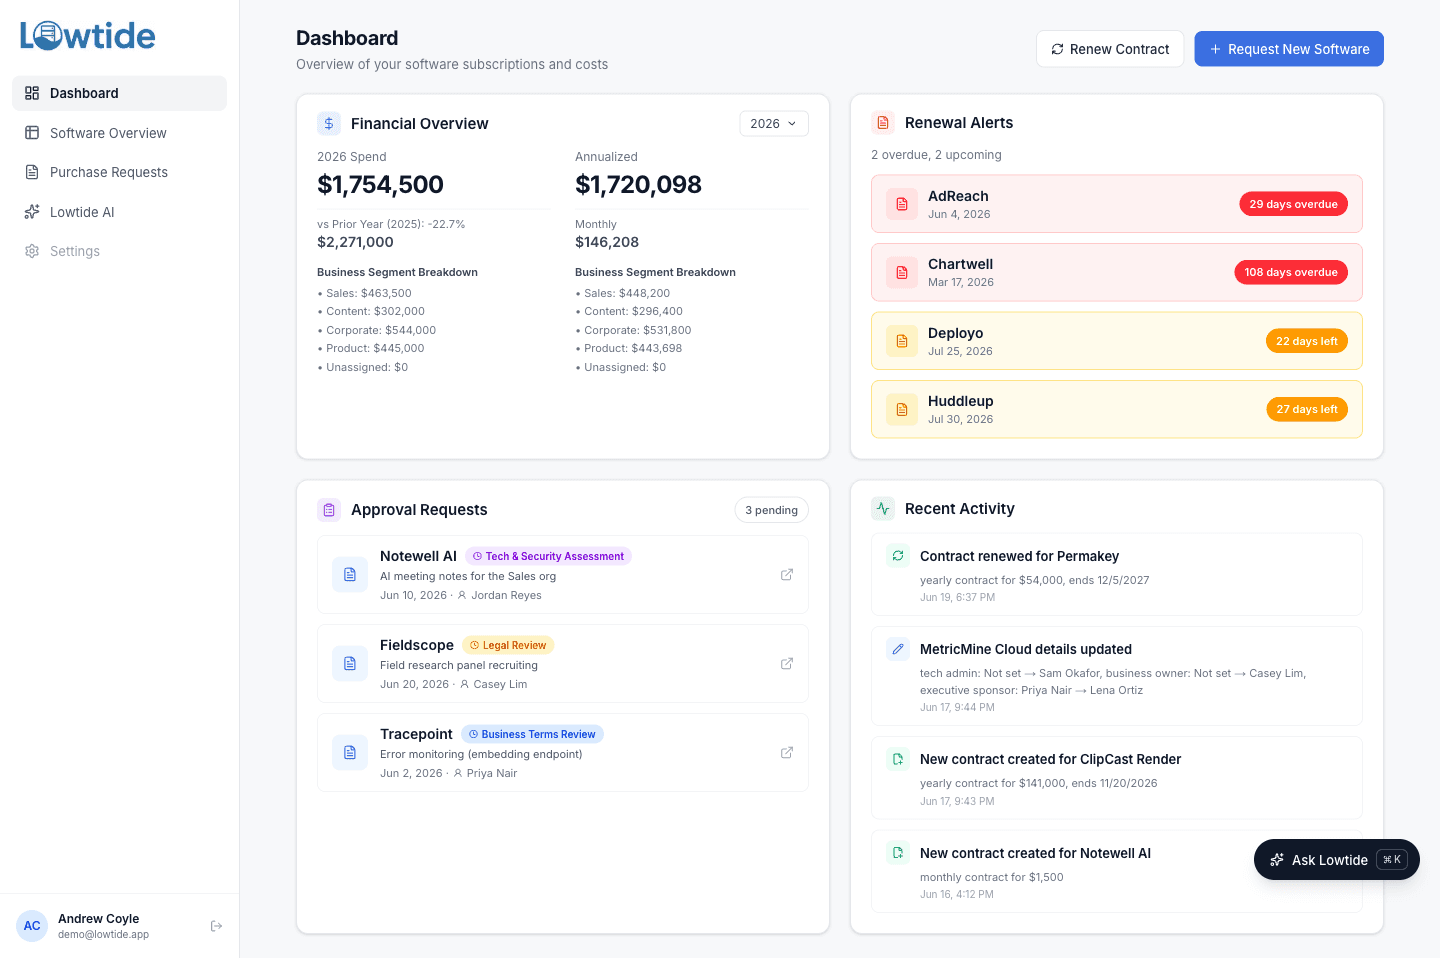Click the 3 pending badge
This screenshot has height=958, width=1440.
pyautogui.click(x=771, y=510)
